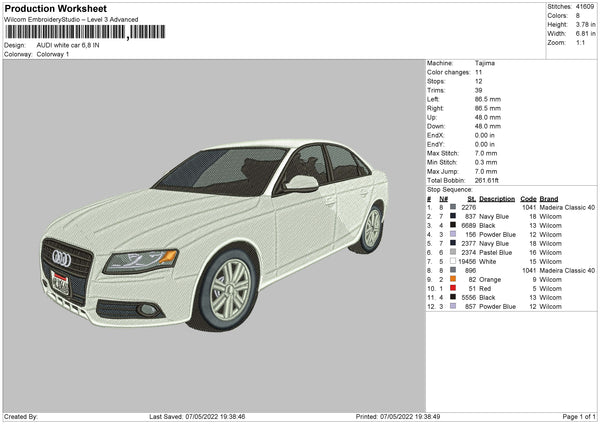Viewport: 600px width, 424px height.
Task: Choose the Navy Blue swatch in stop row 2
Action: coord(452,216)
